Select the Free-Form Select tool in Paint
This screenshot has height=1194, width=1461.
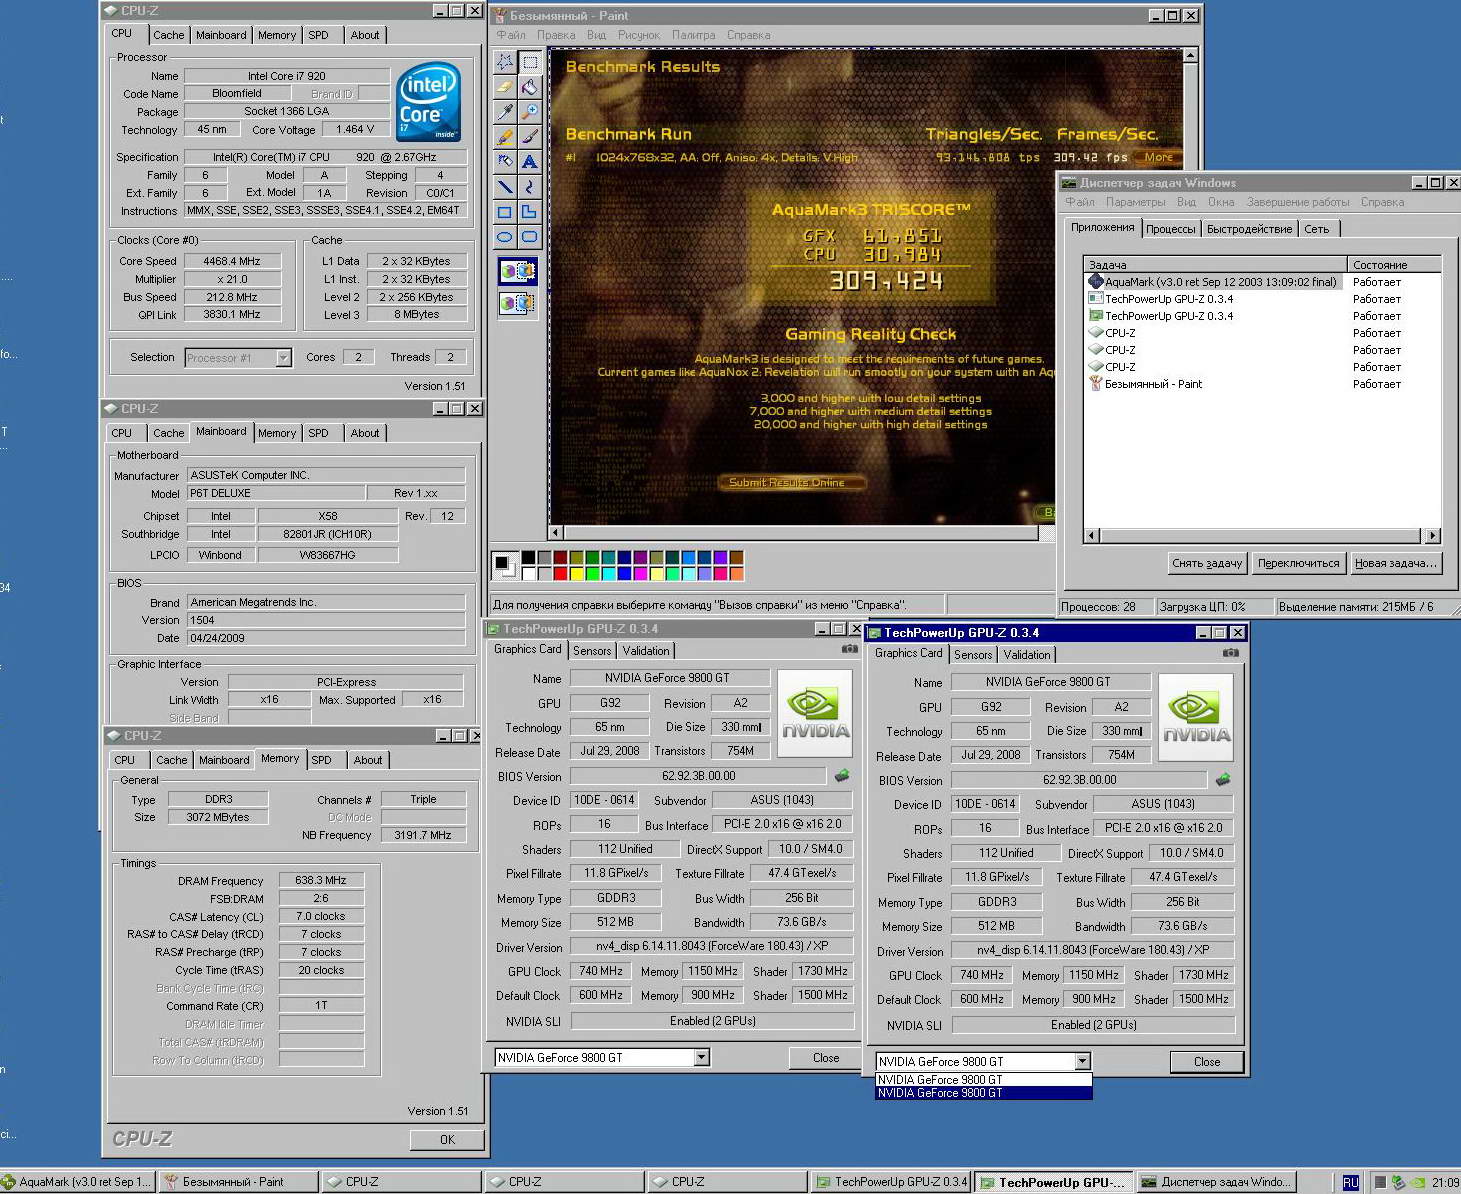[x=505, y=62]
